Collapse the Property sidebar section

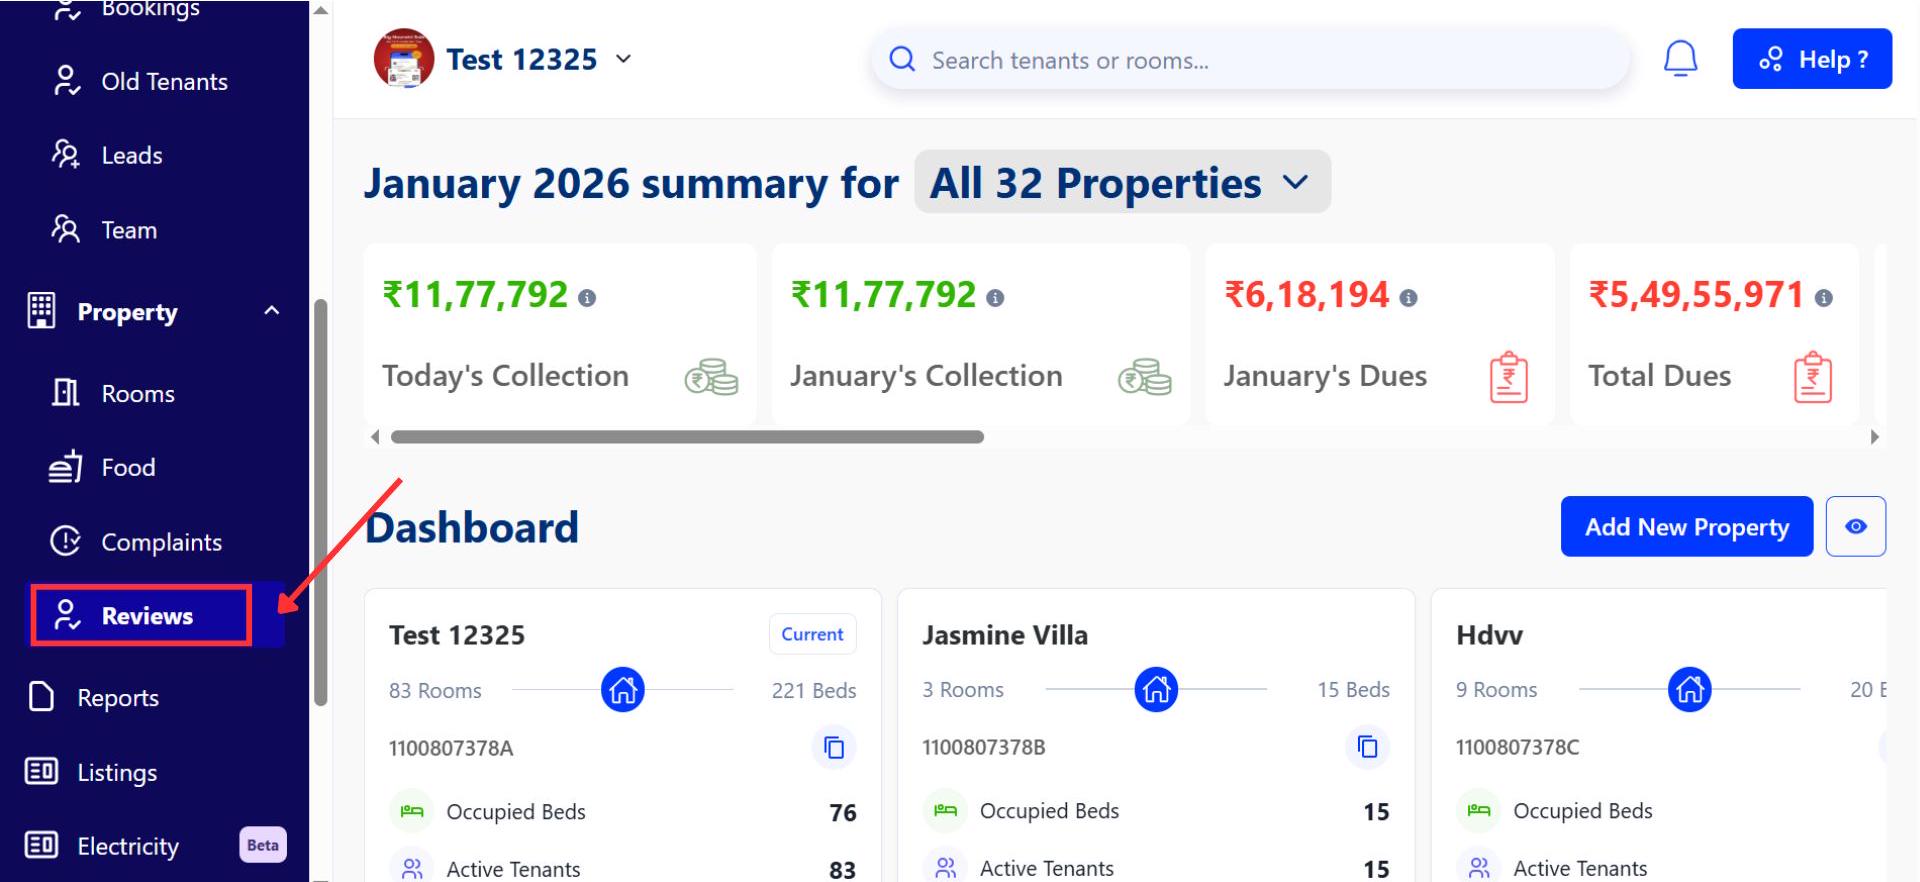click(x=271, y=311)
